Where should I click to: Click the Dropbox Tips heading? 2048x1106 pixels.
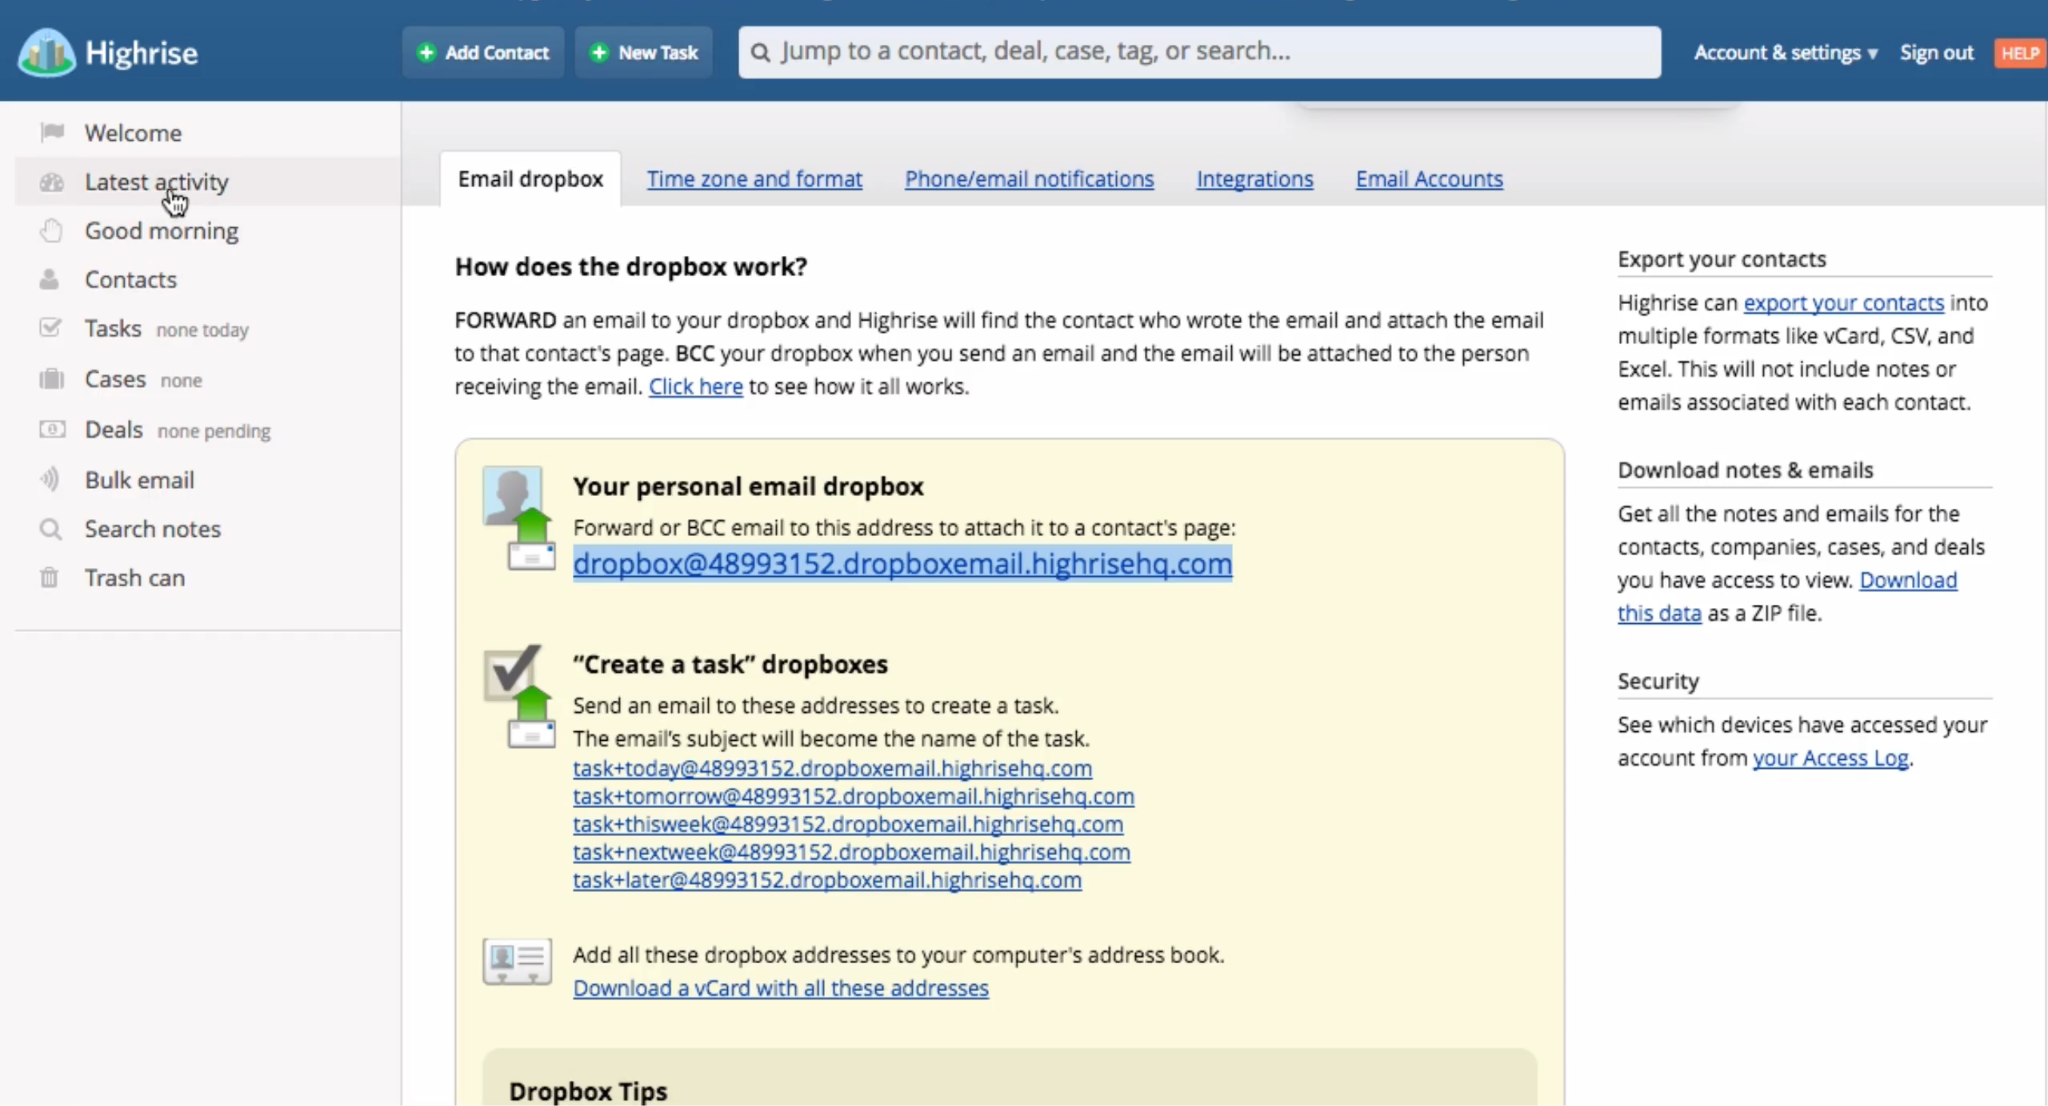(x=588, y=1091)
